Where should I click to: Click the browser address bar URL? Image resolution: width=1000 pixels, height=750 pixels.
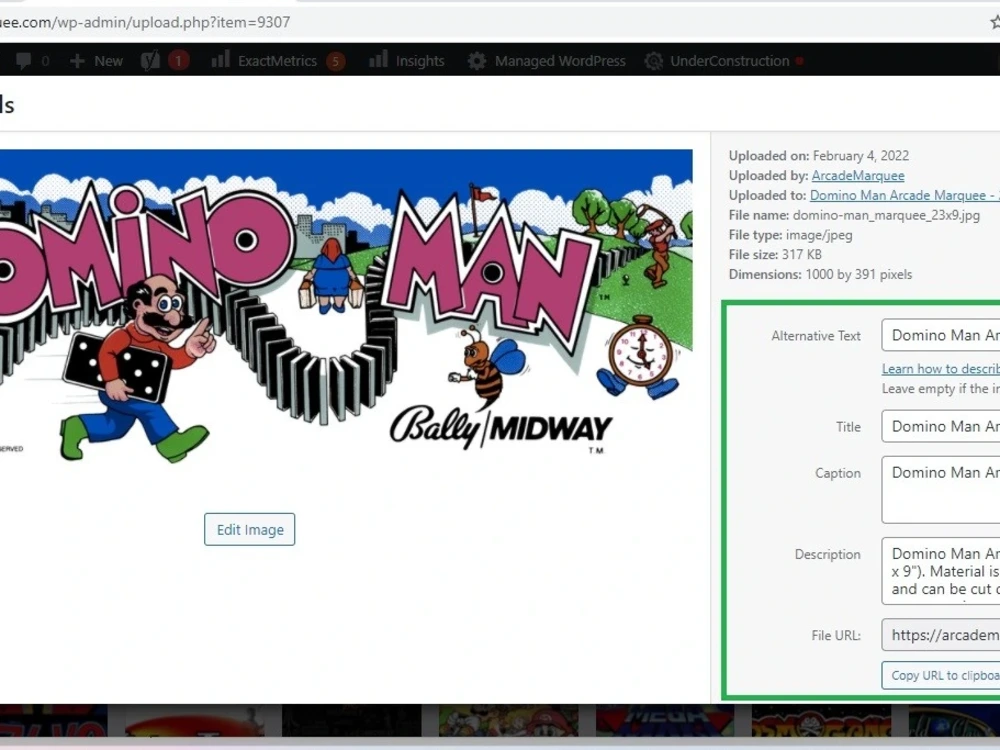145,22
